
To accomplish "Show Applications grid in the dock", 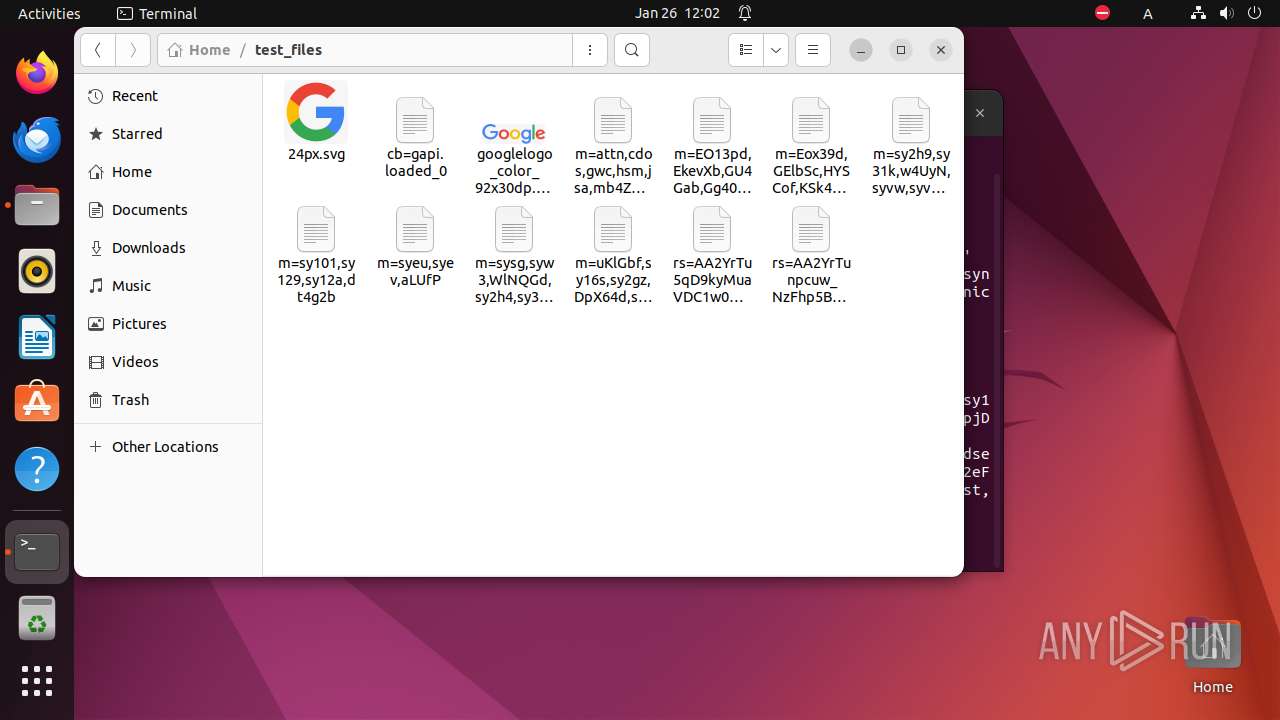I will click(37, 681).
